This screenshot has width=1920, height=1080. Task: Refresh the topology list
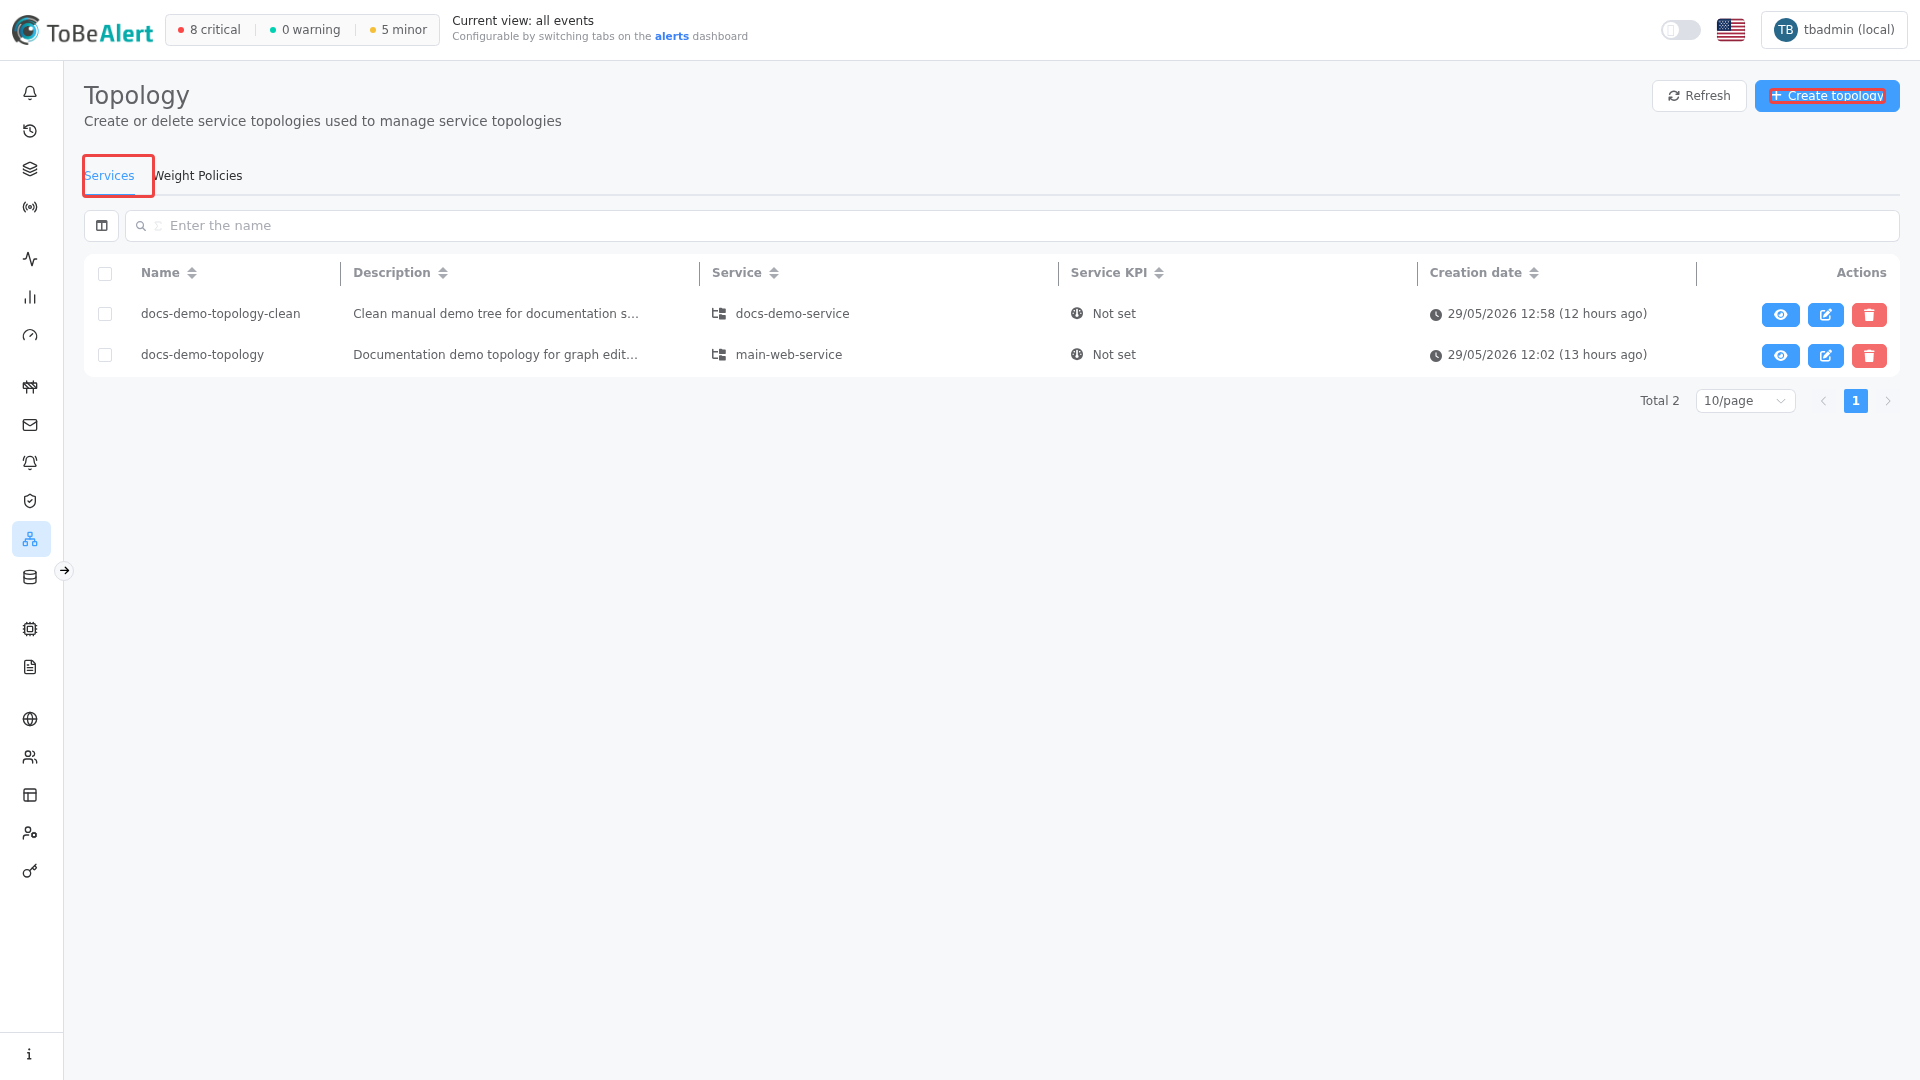point(1699,96)
